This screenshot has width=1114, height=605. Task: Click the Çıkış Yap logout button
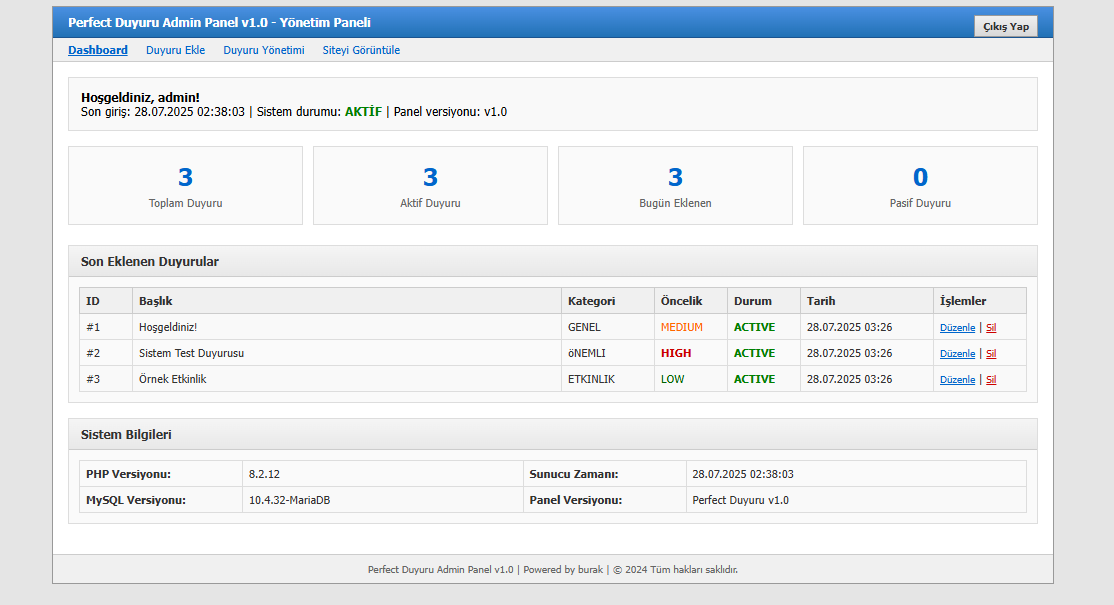pyautogui.click(x=1005, y=26)
